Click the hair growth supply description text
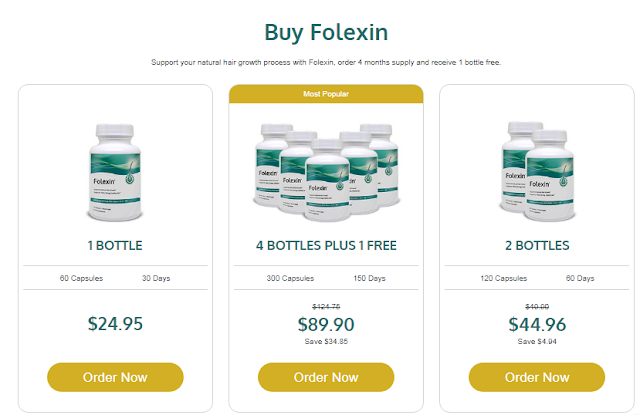640x415 pixels. 326,62
